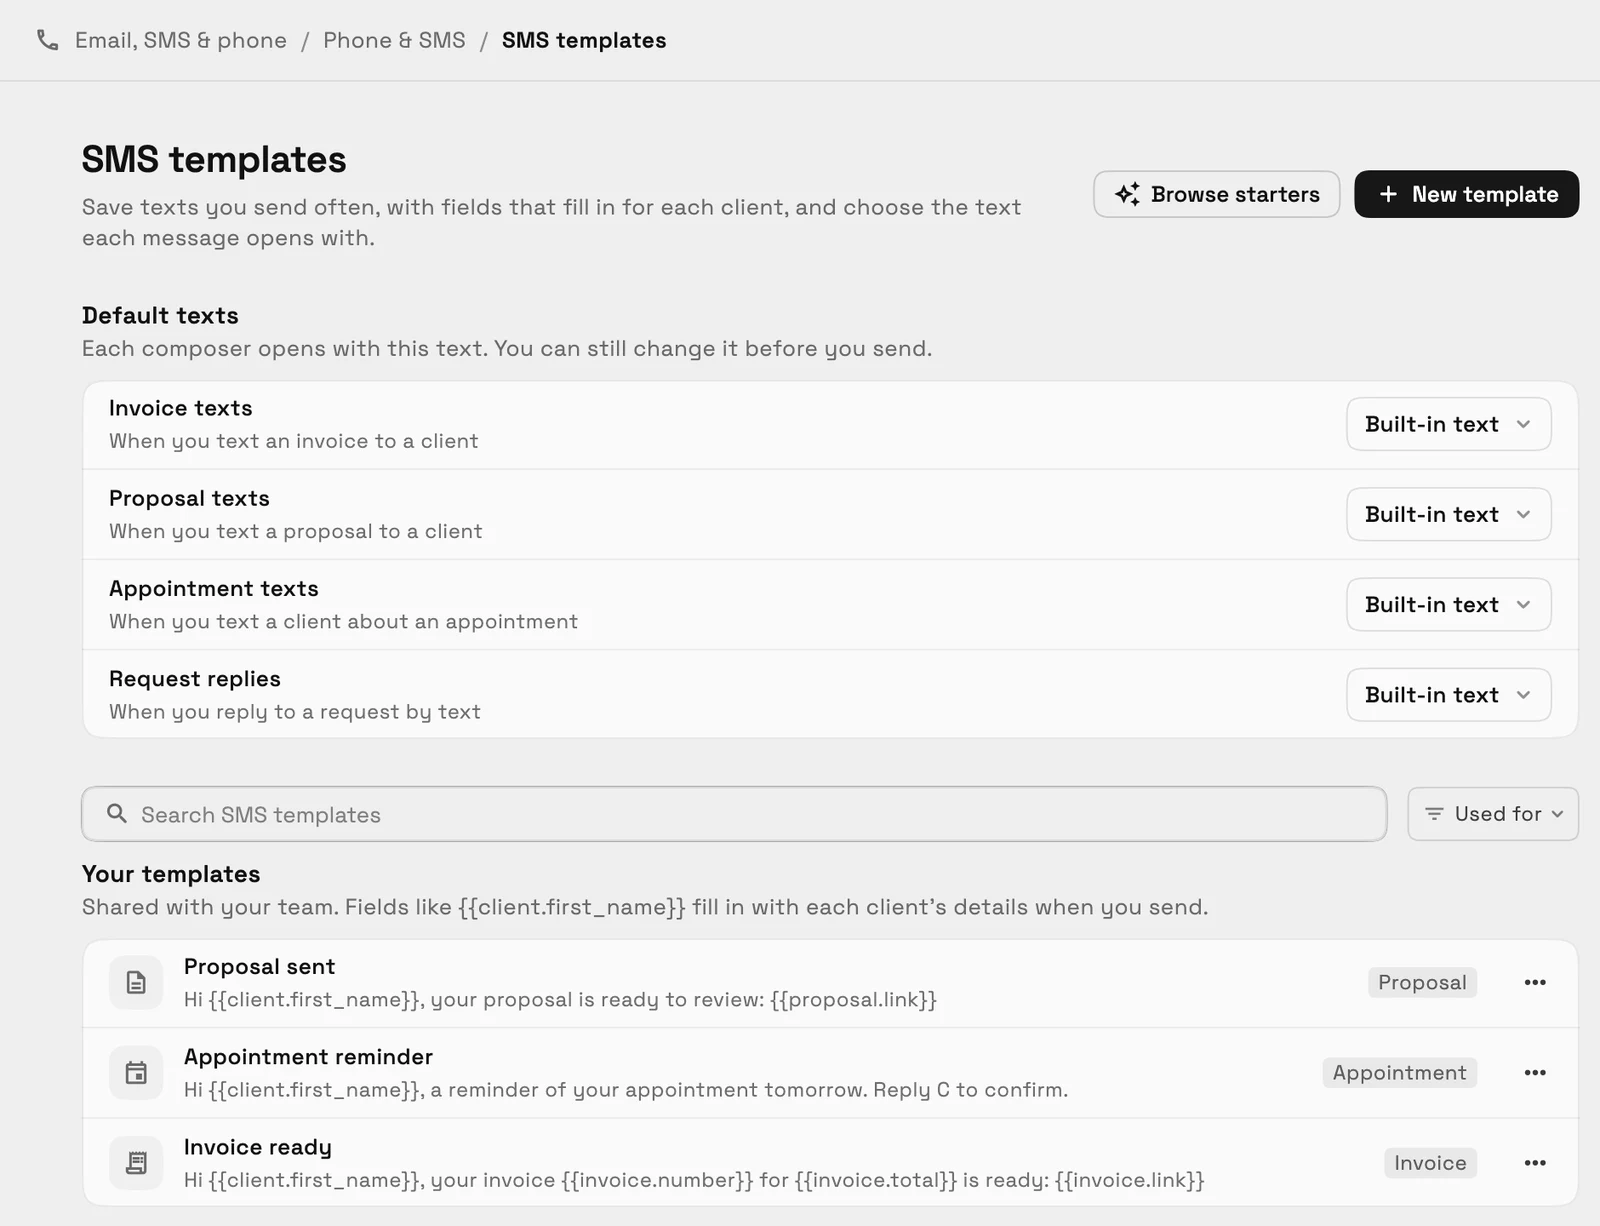
Task: Click the Invoice tag
Action: click(1430, 1163)
